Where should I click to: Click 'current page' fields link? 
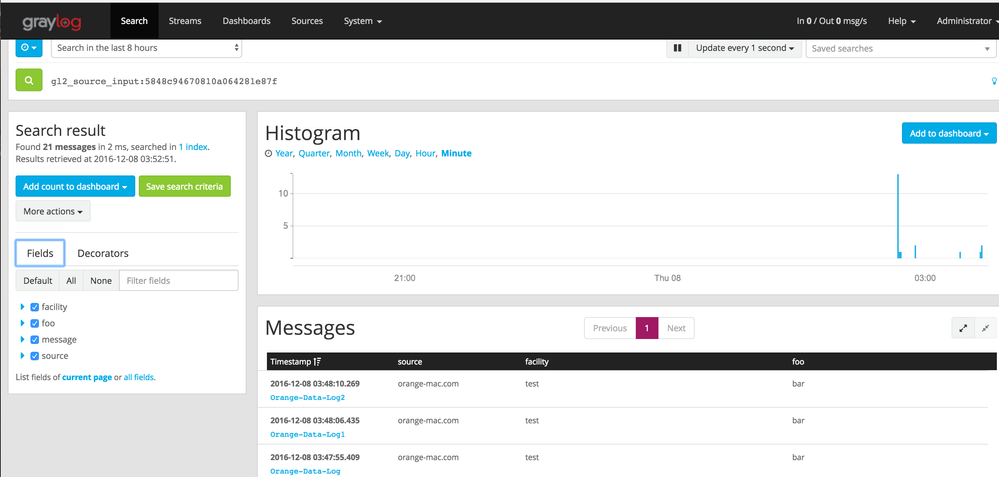(x=87, y=377)
